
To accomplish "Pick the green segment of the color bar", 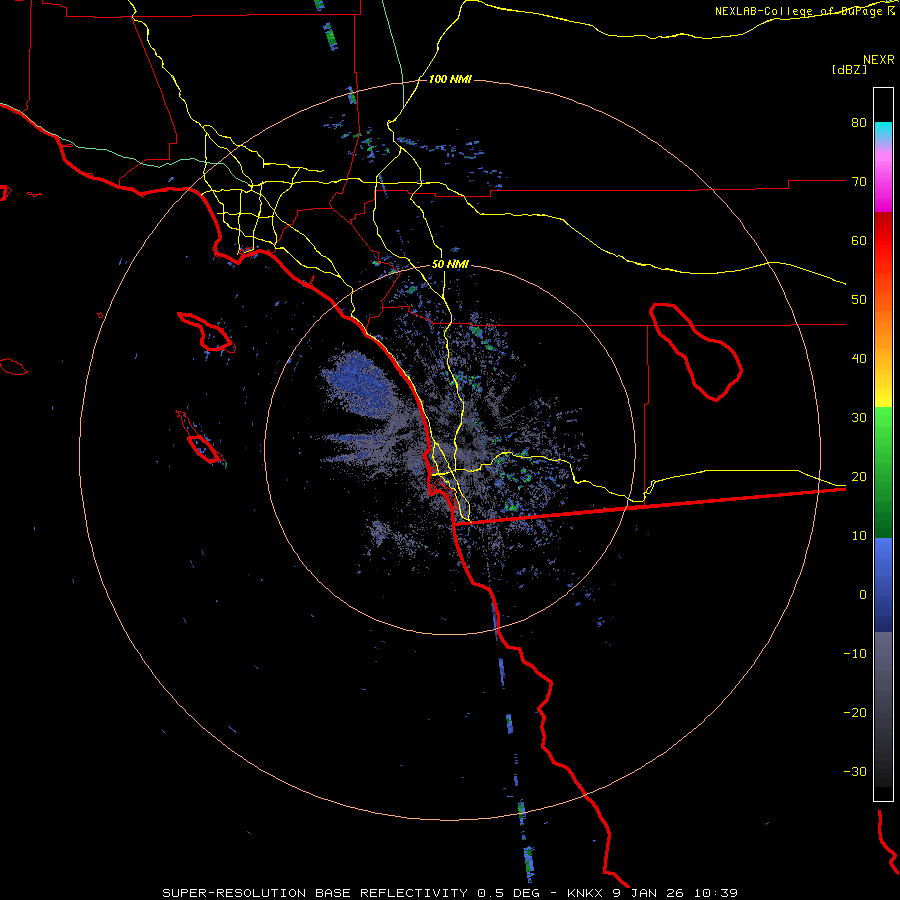I will [883, 472].
